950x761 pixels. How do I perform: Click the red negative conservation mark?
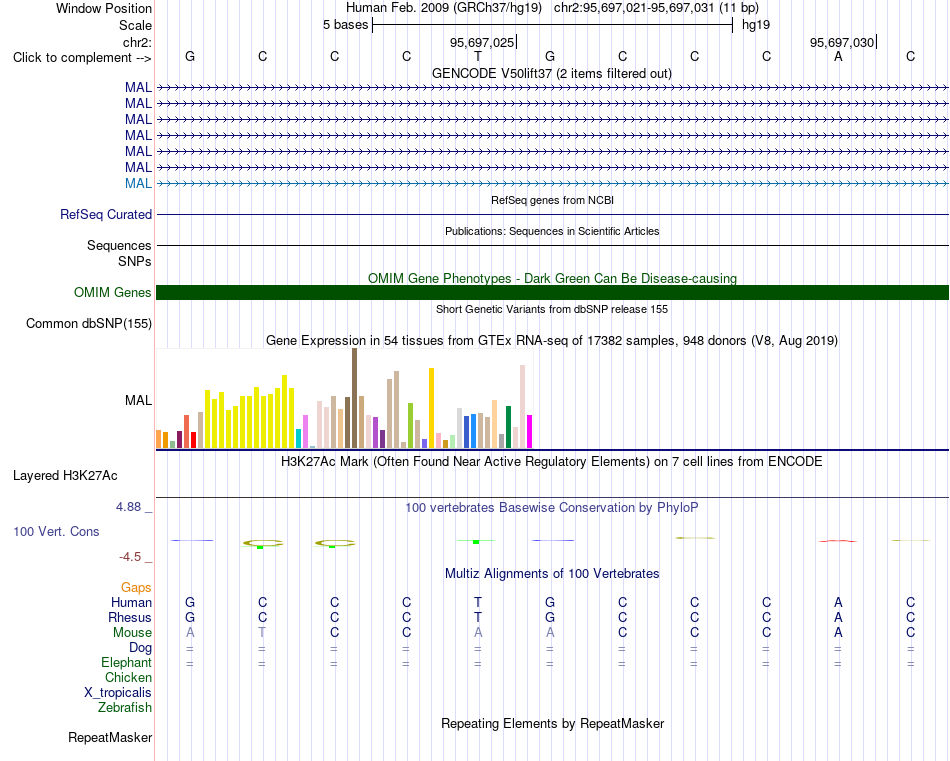coord(838,540)
